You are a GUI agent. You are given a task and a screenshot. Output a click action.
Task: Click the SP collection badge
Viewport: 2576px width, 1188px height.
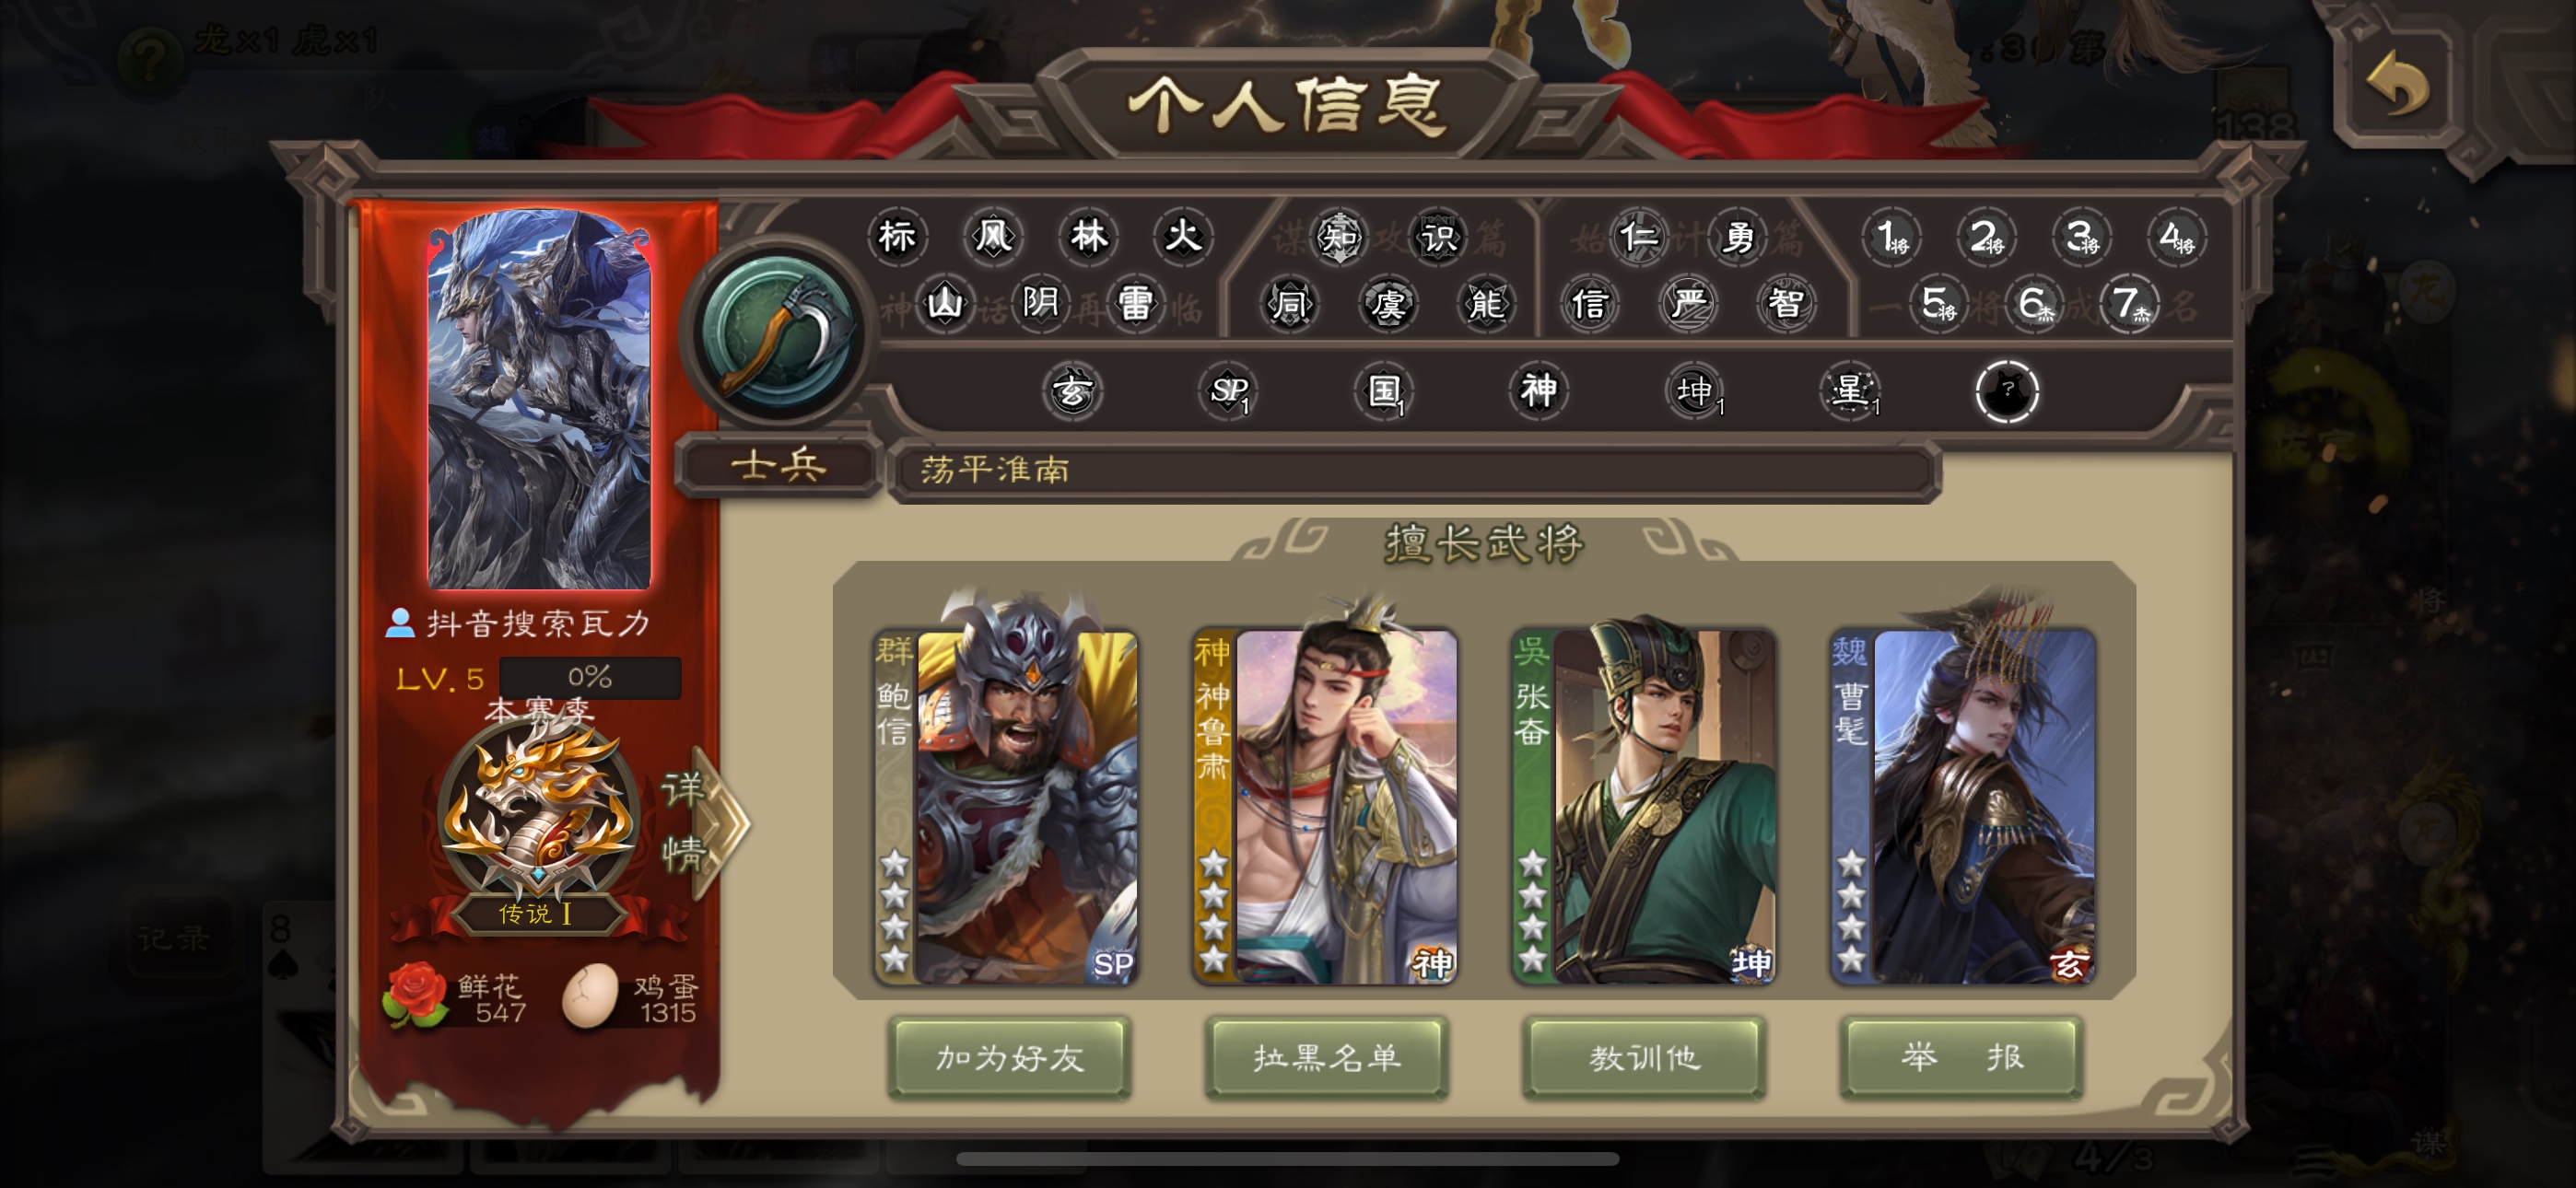tap(1229, 390)
